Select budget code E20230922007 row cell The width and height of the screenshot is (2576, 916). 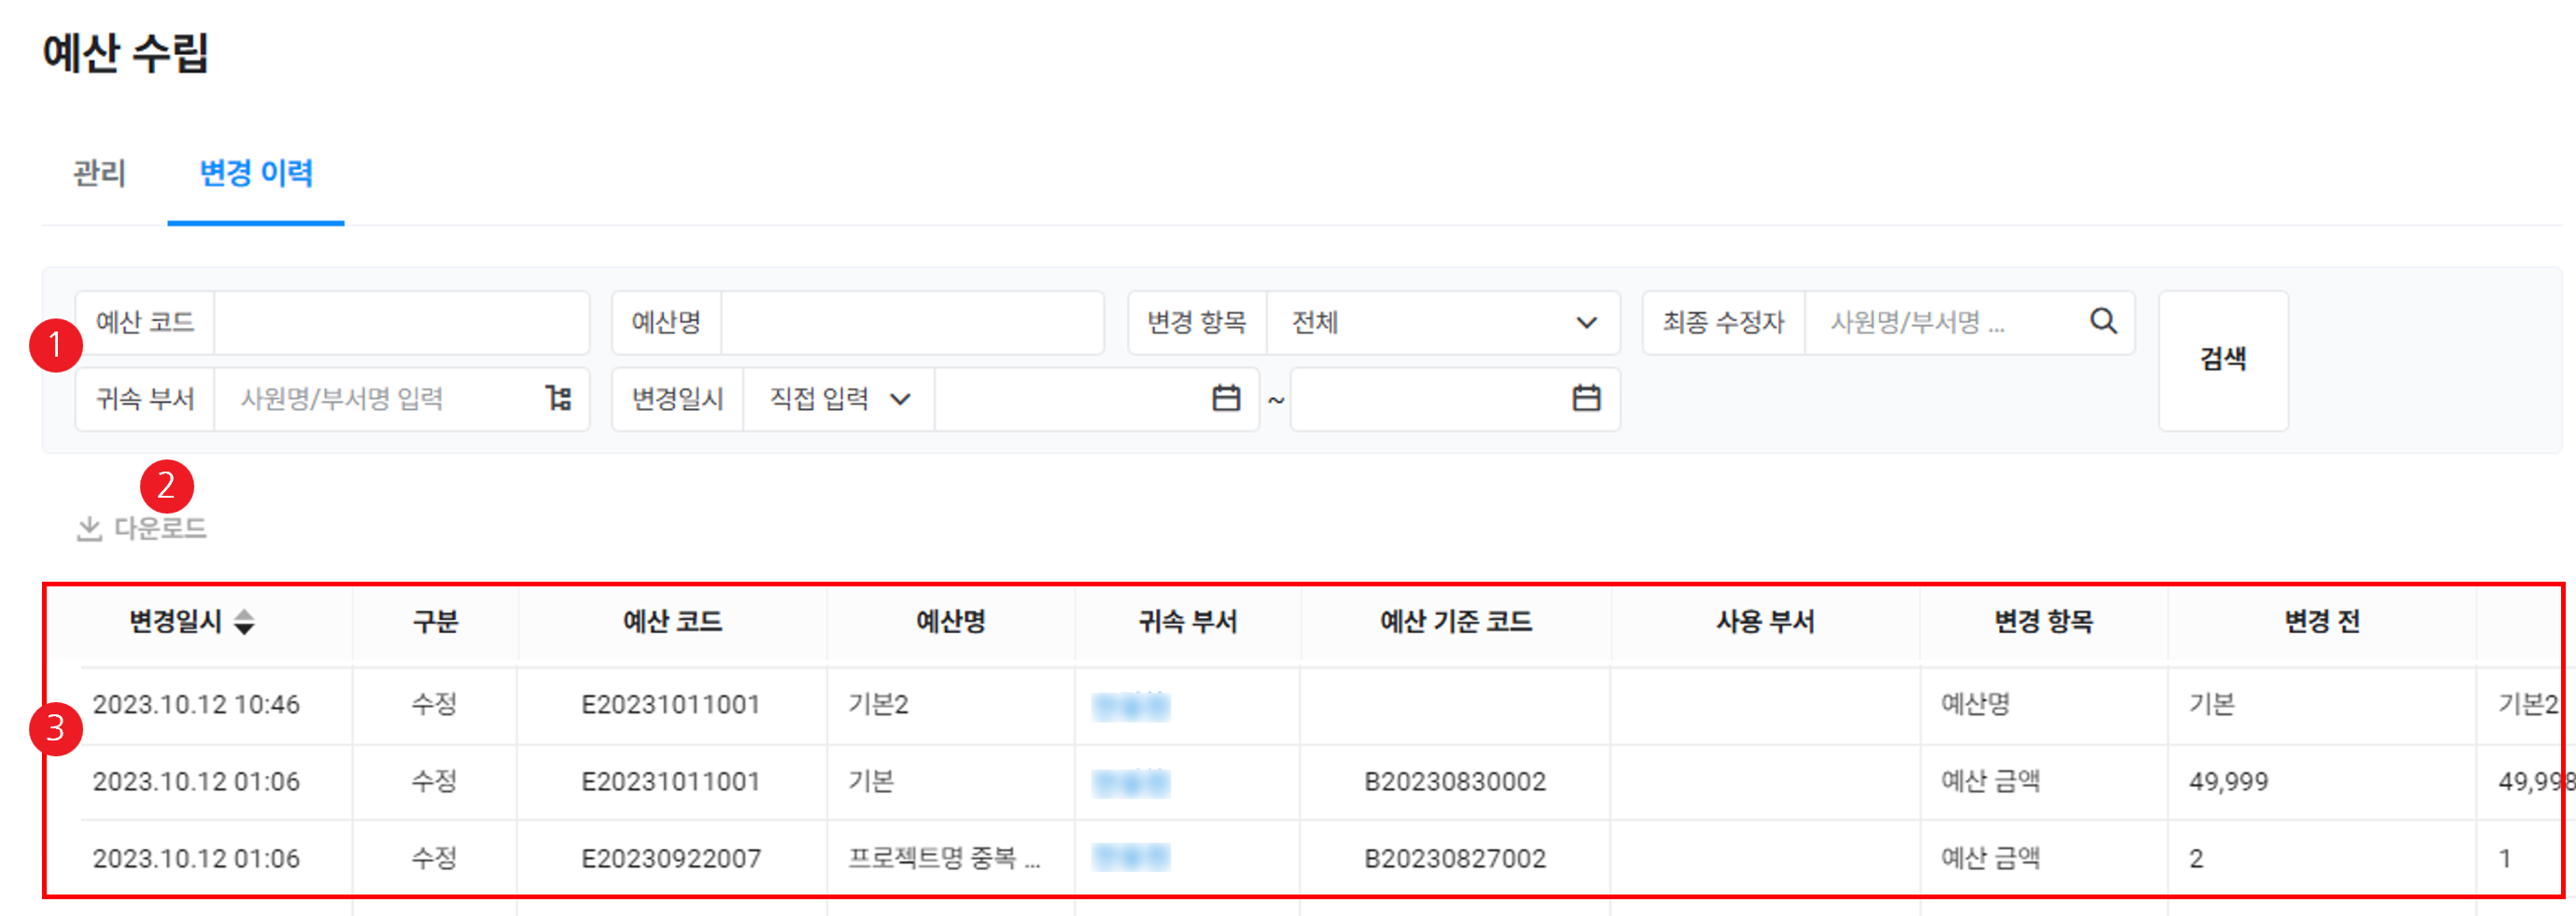click(671, 858)
